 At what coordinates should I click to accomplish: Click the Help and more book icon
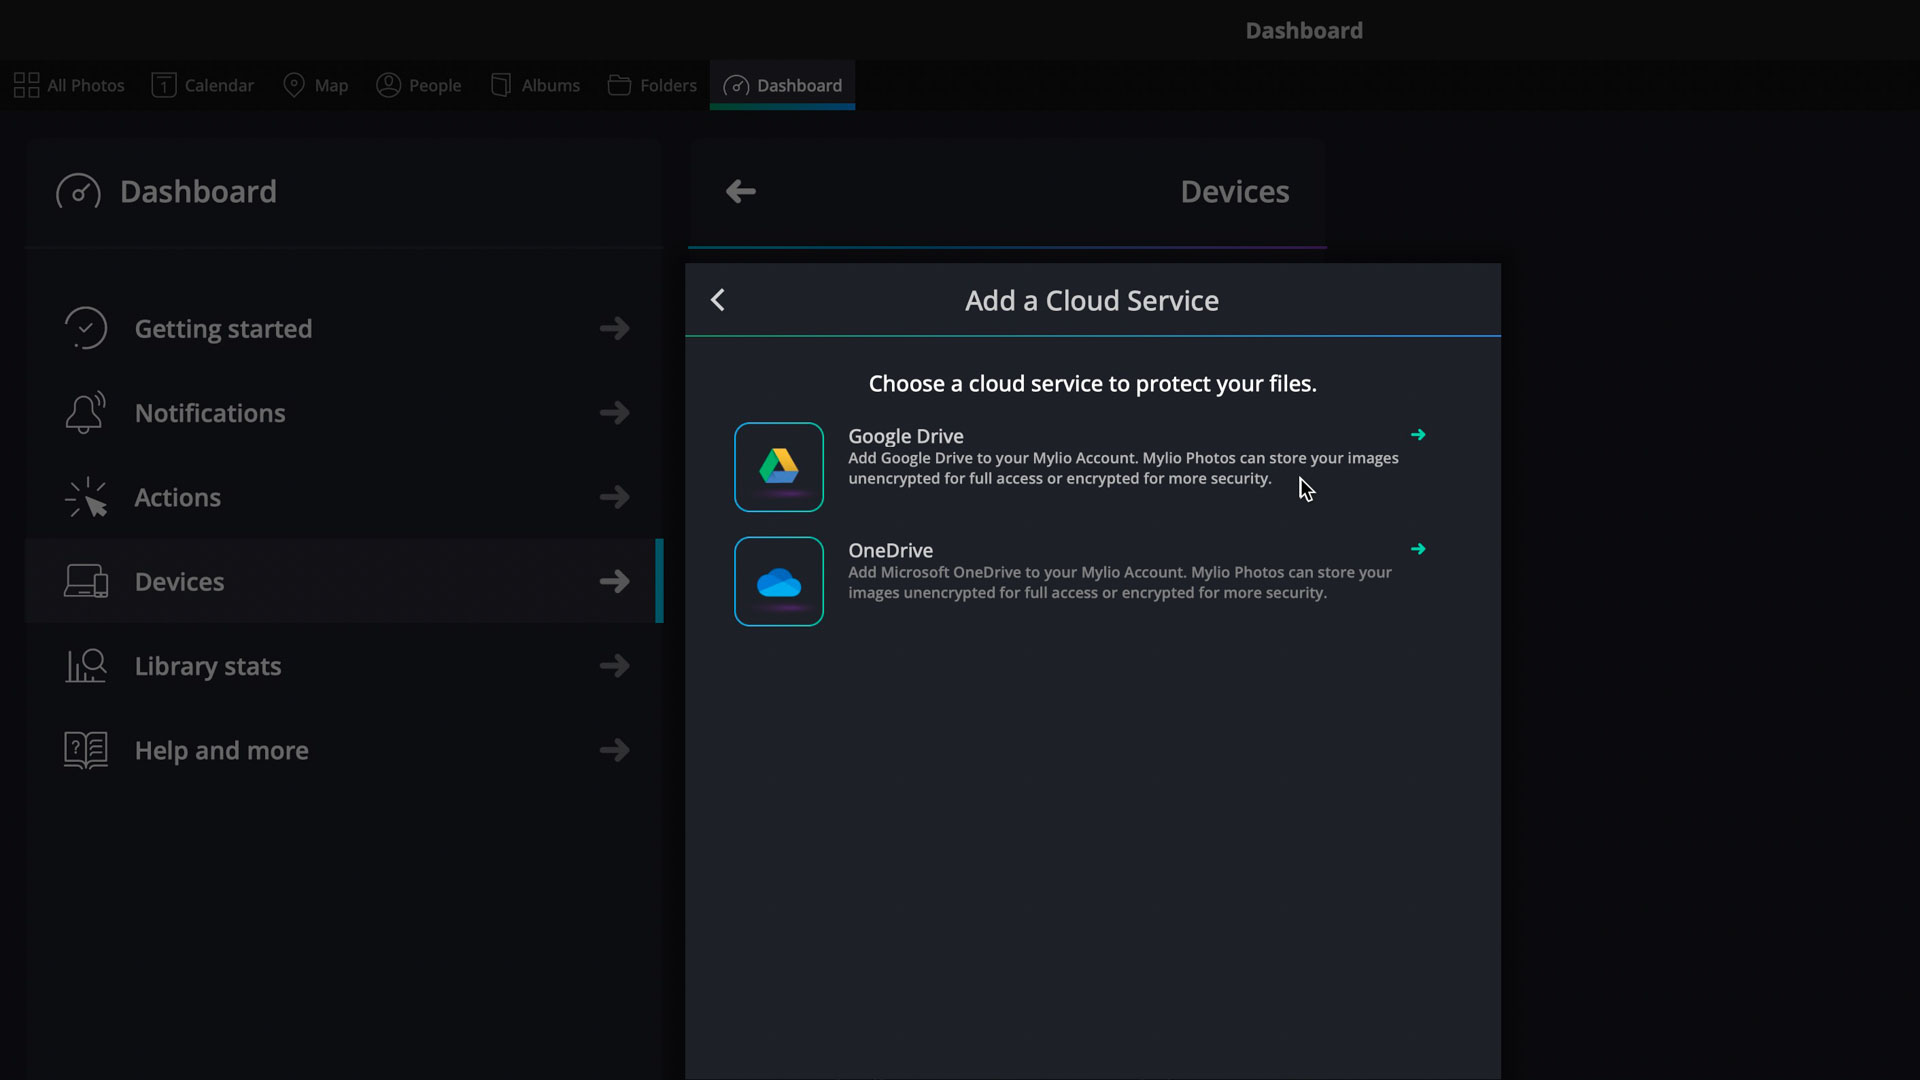pyautogui.click(x=86, y=750)
